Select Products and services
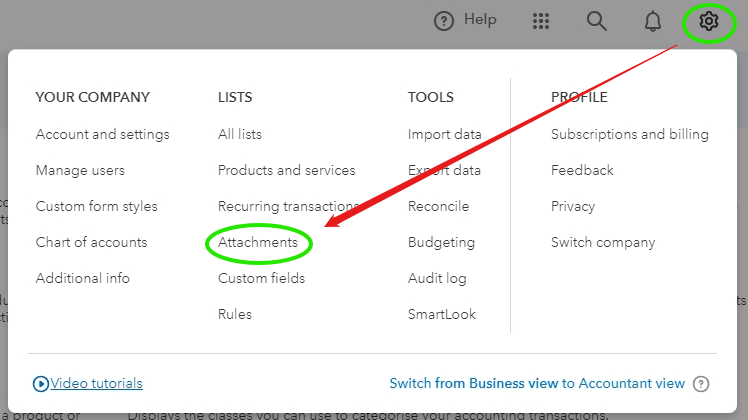Image resolution: width=748 pixels, height=420 pixels. [286, 170]
